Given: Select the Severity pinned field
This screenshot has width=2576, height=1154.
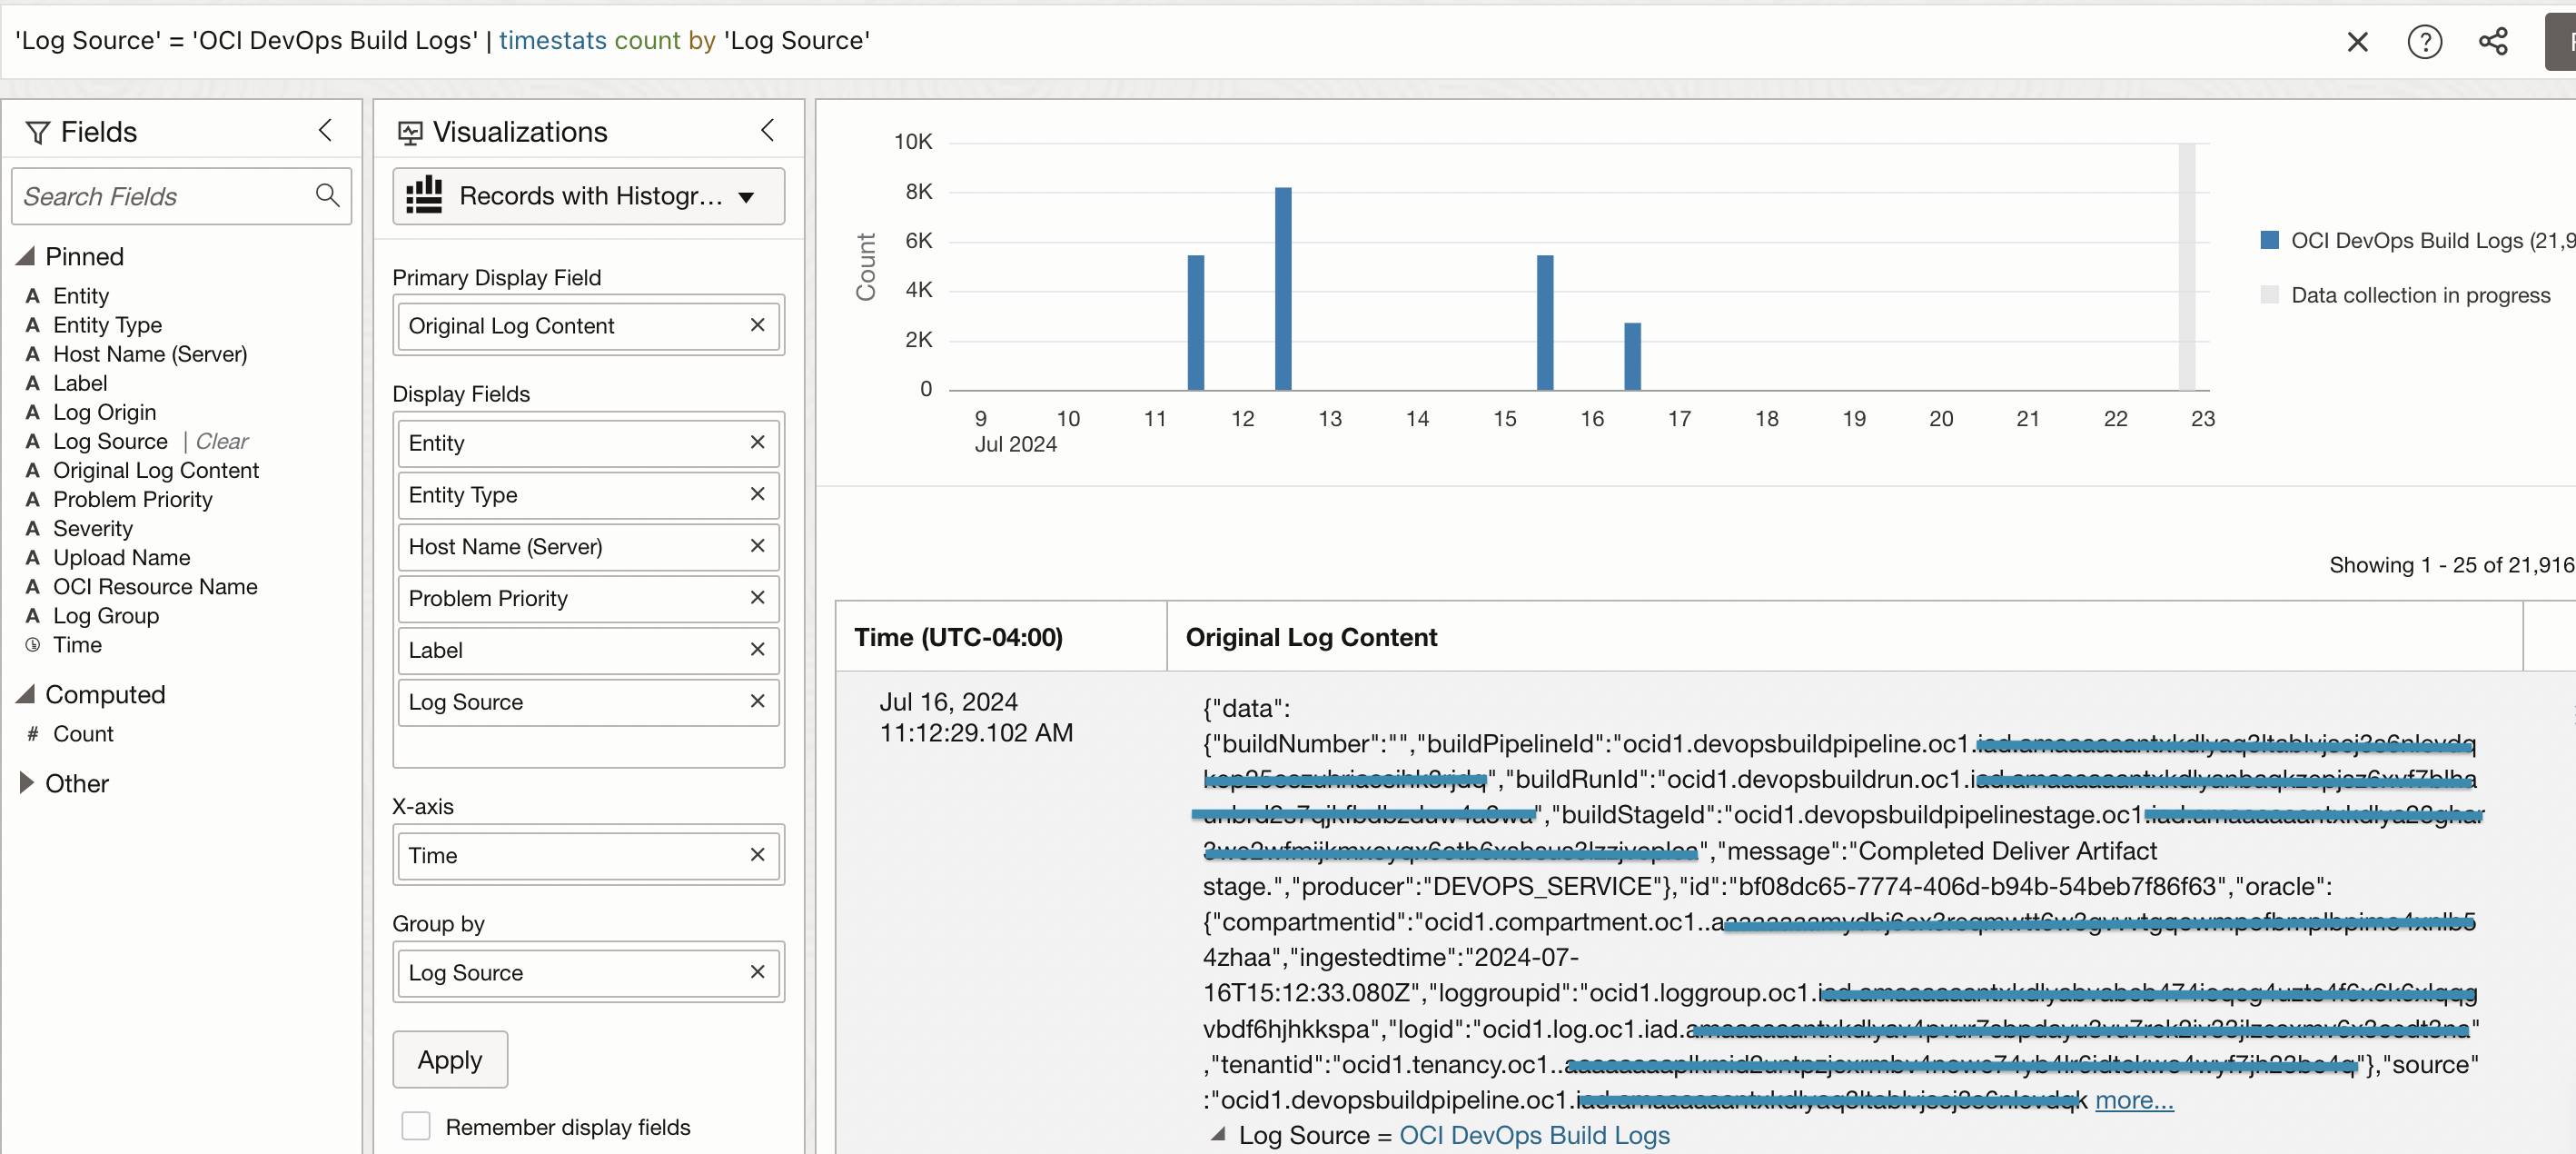Looking at the screenshot, I should (x=92, y=528).
